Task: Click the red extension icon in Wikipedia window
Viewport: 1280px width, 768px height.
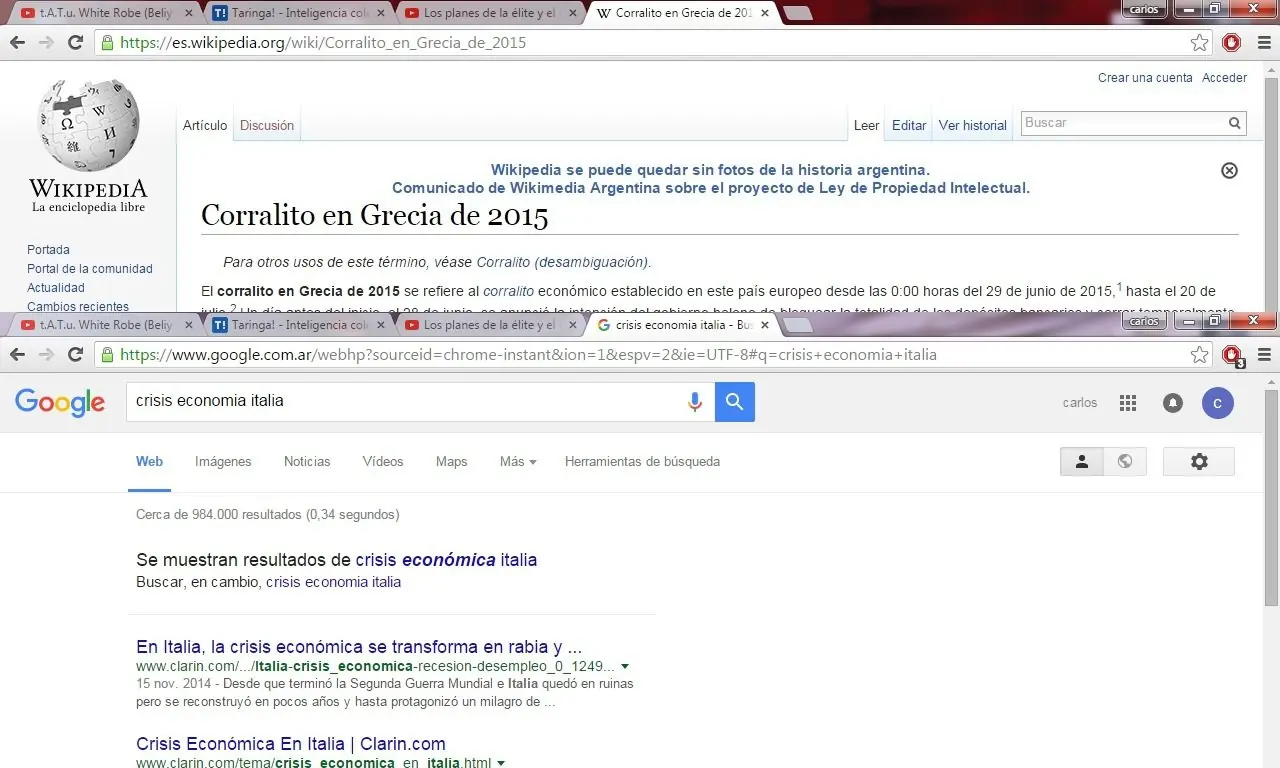Action: click(1232, 43)
